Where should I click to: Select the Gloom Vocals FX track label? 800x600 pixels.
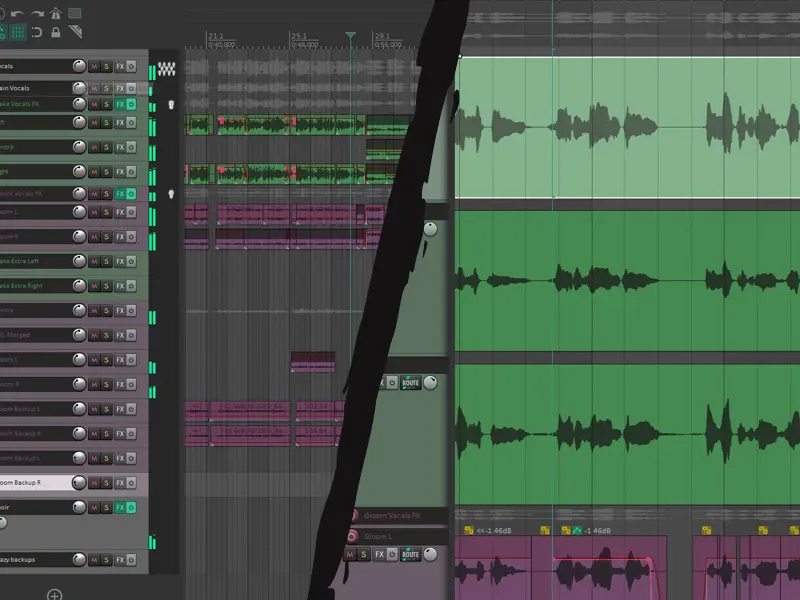click(394, 515)
